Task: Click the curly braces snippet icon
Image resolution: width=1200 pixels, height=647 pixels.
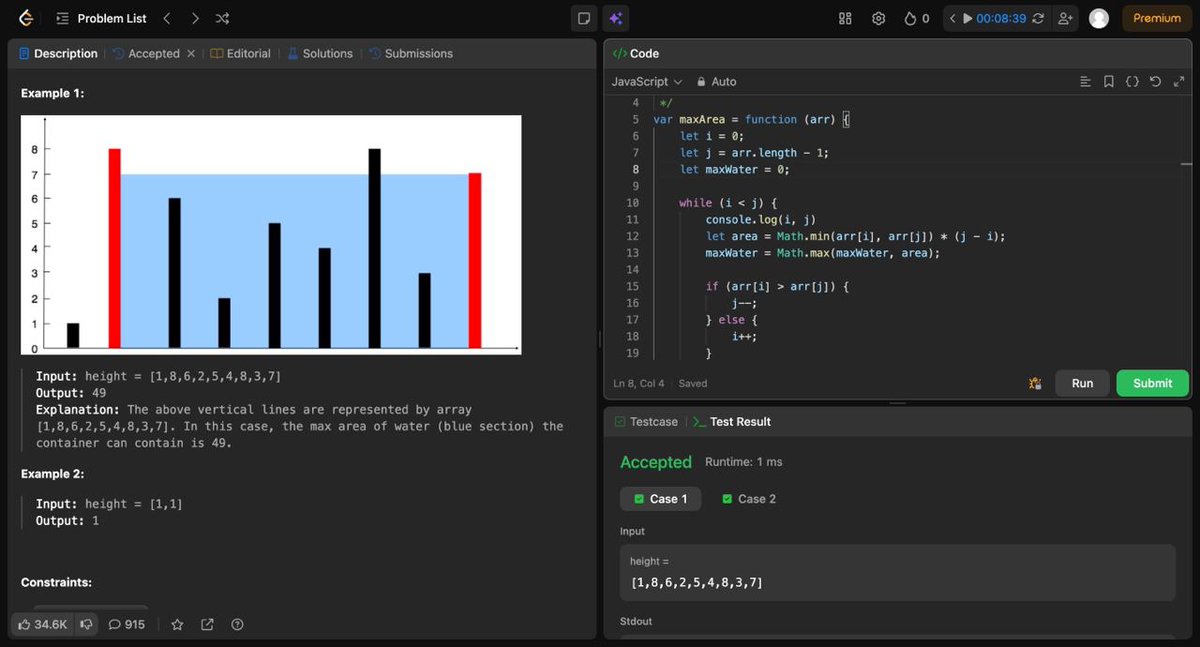Action: 1132,82
